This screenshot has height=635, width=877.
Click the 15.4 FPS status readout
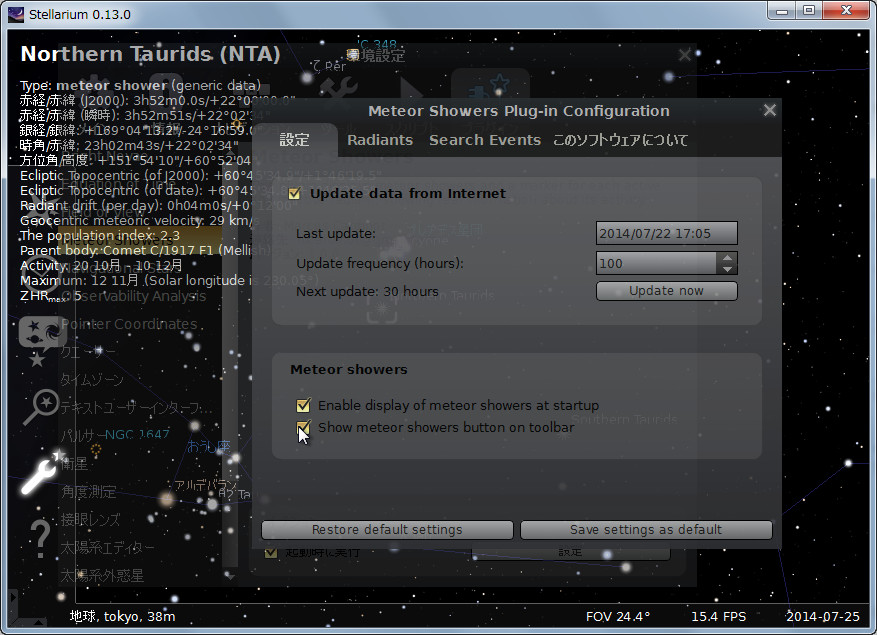click(x=719, y=617)
